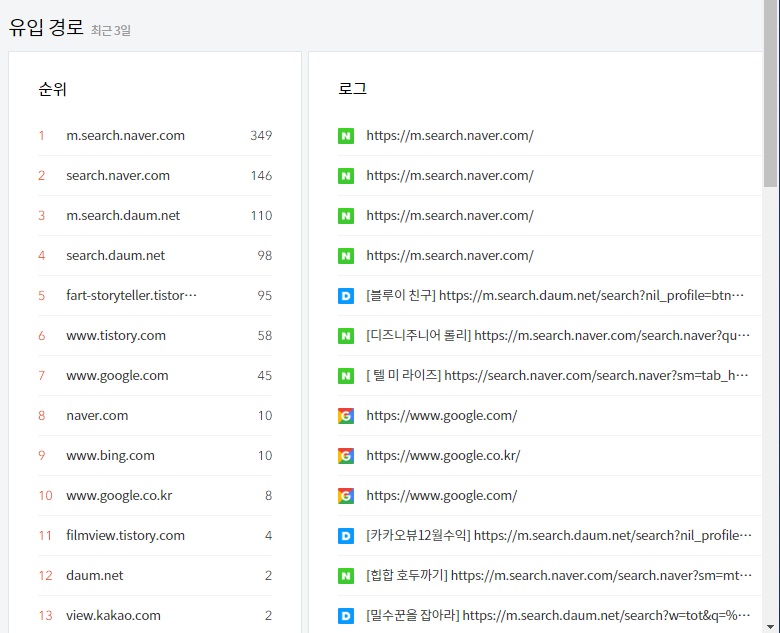Select rank 10 www.google.co.kr entry
This screenshot has height=633, width=780.
point(155,496)
